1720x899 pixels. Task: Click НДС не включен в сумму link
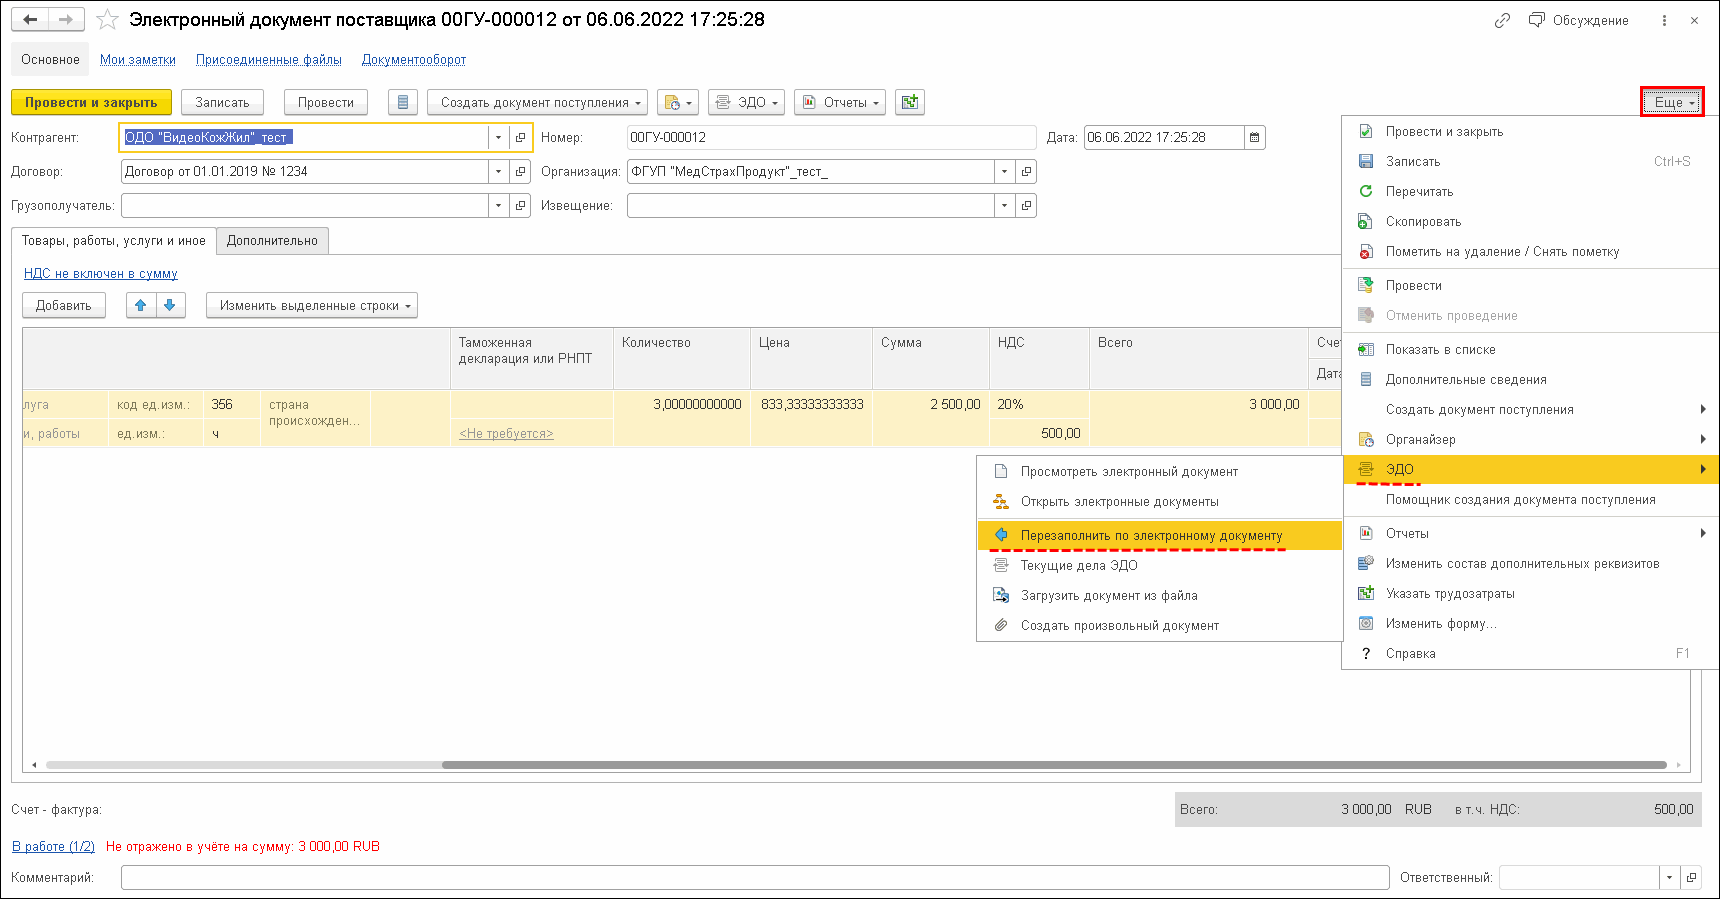tap(101, 273)
